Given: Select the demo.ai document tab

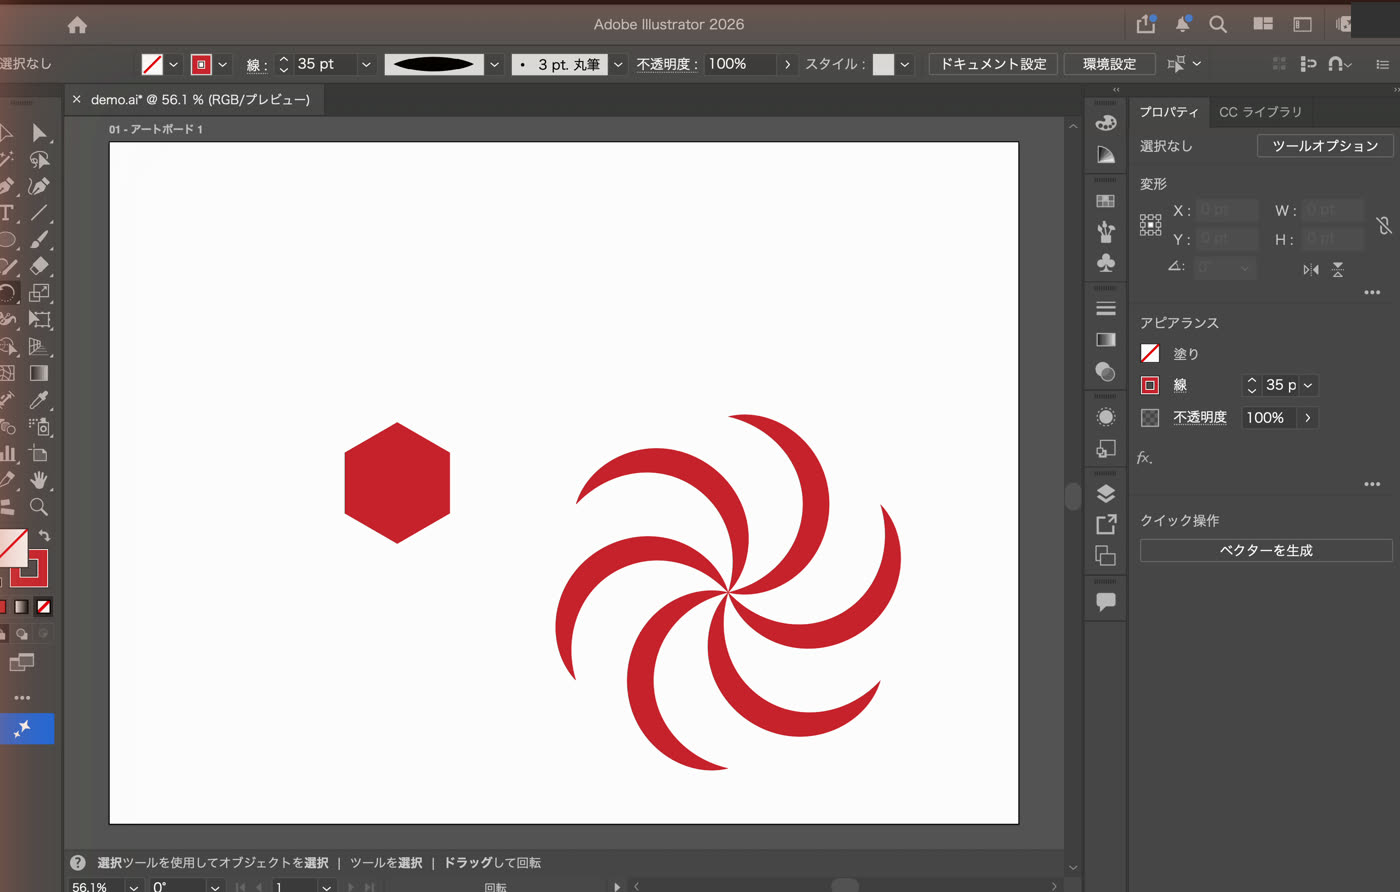Looking at the screenshot, I should click(x=200, y=100).
